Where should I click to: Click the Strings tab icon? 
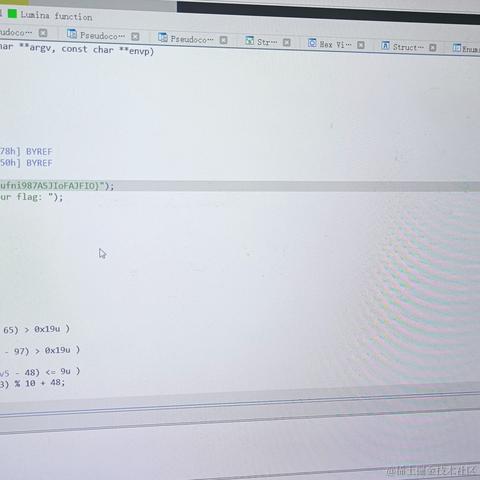[249, 41]
